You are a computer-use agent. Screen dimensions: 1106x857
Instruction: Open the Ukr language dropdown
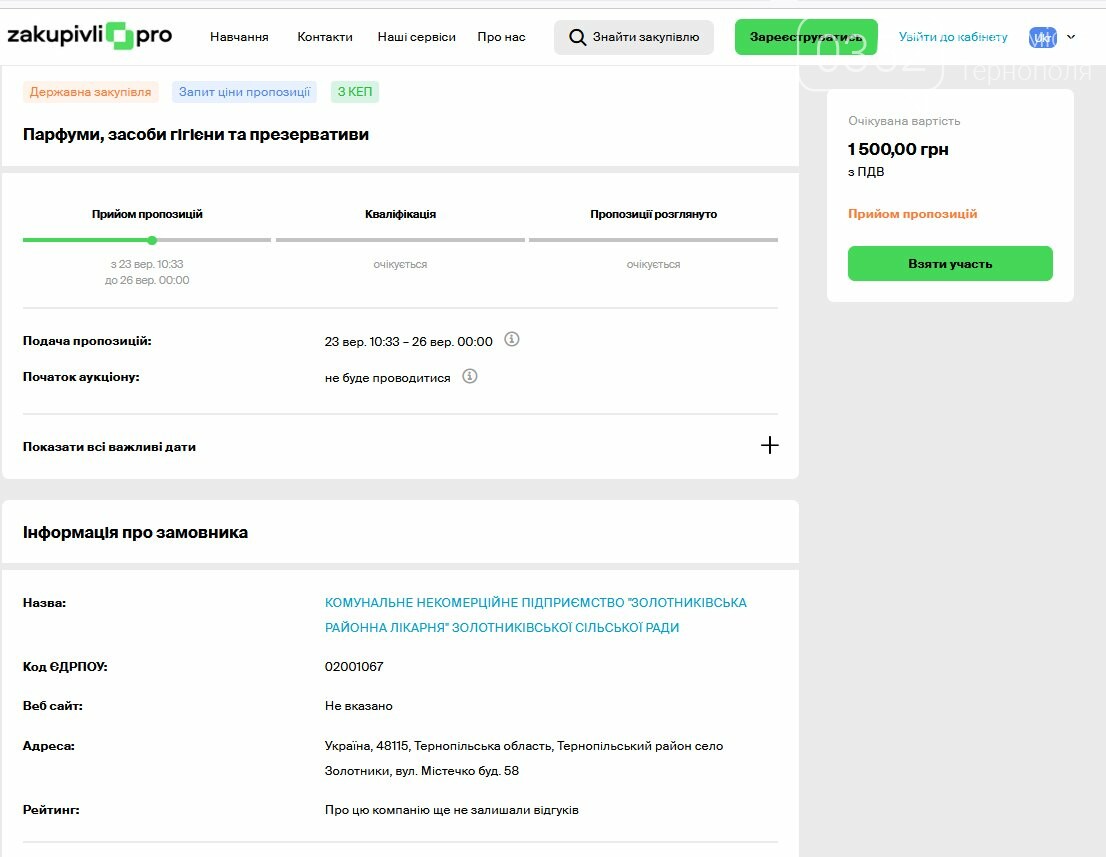(x=1052, y=37)
